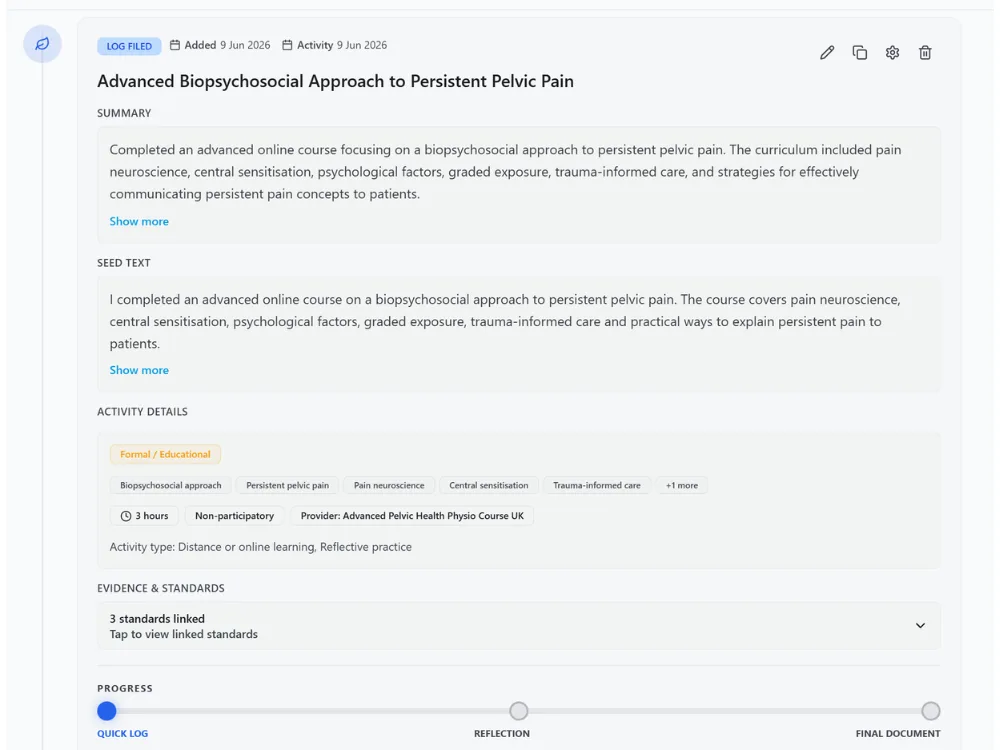Viewport: 1000px width, 750px height.
Task: Click the Trauma-informed care tag
Action: (597, 485)
